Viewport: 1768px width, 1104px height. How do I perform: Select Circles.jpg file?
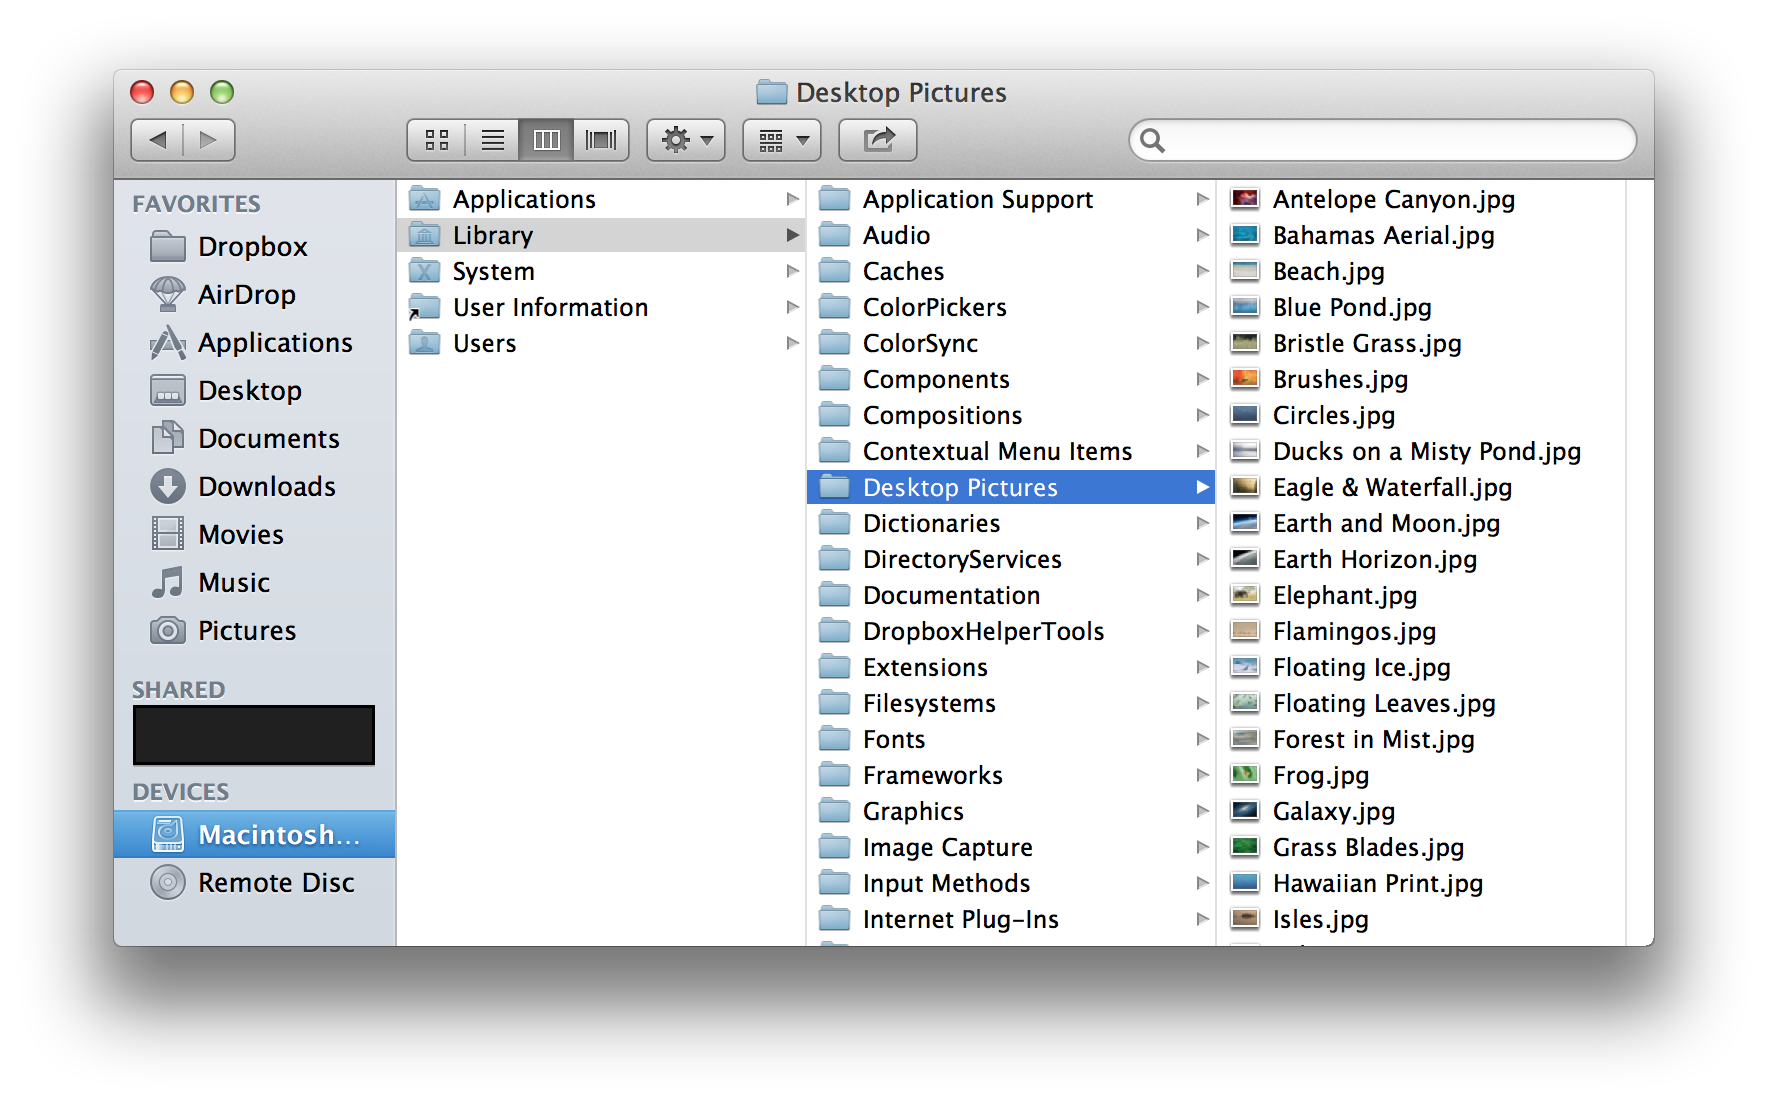pos(1421,415)
